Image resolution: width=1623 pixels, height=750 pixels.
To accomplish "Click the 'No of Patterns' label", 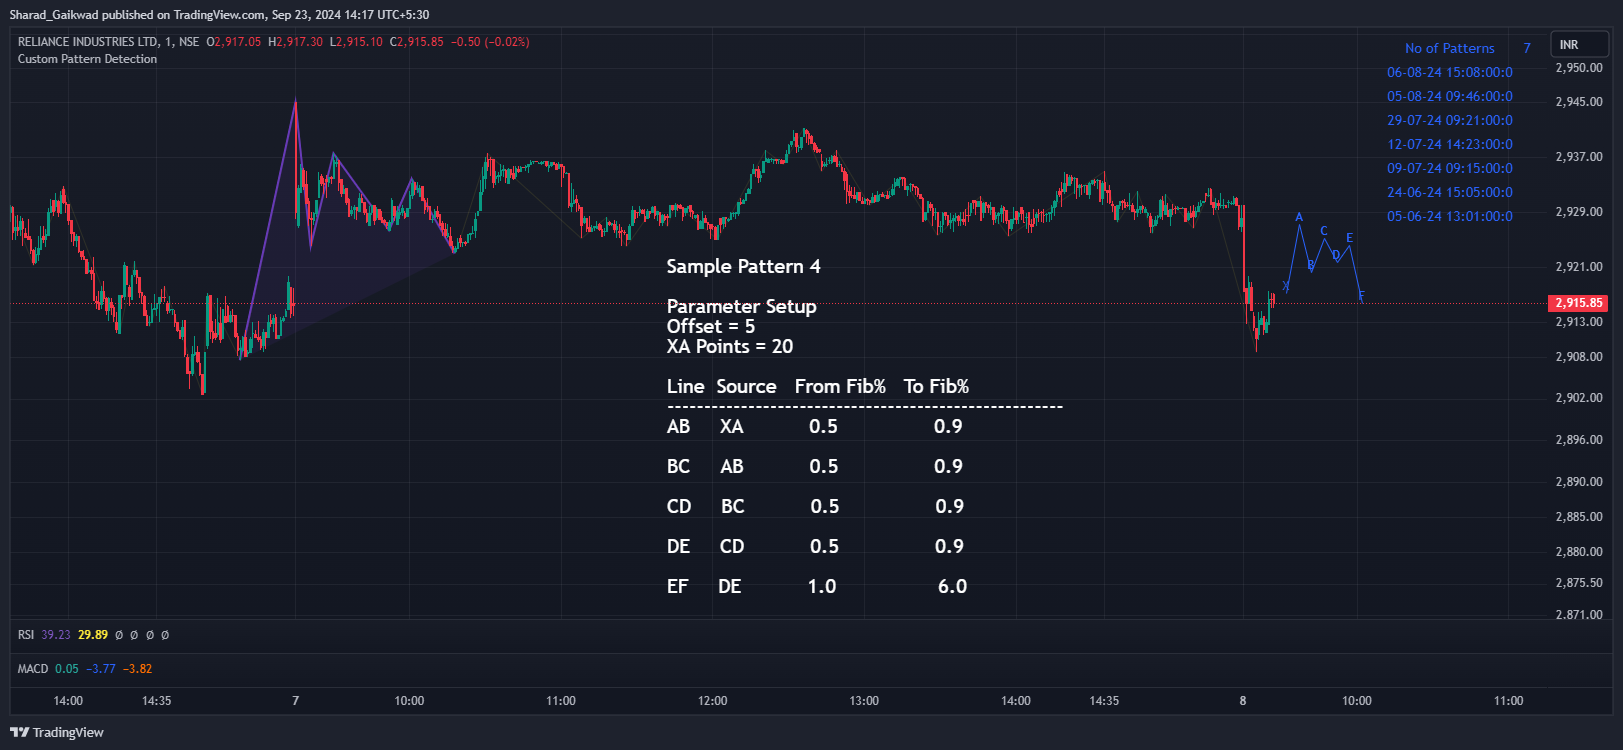I will (1449, 48).
